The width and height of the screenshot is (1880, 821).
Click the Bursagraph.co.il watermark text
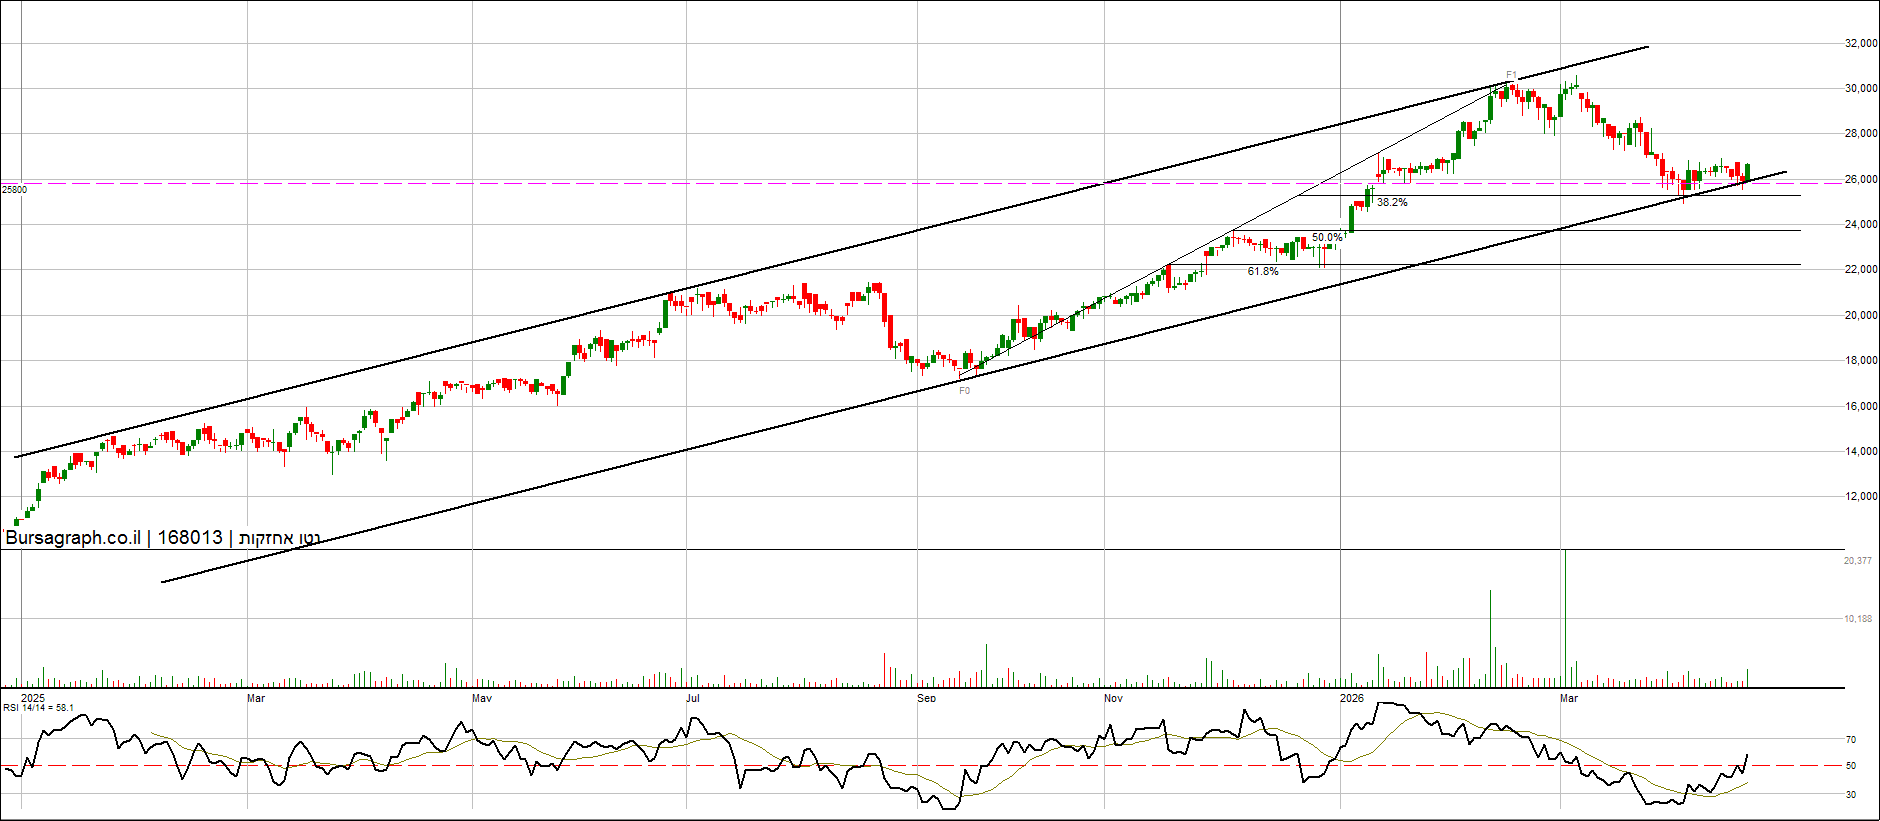tap(73, 538)
